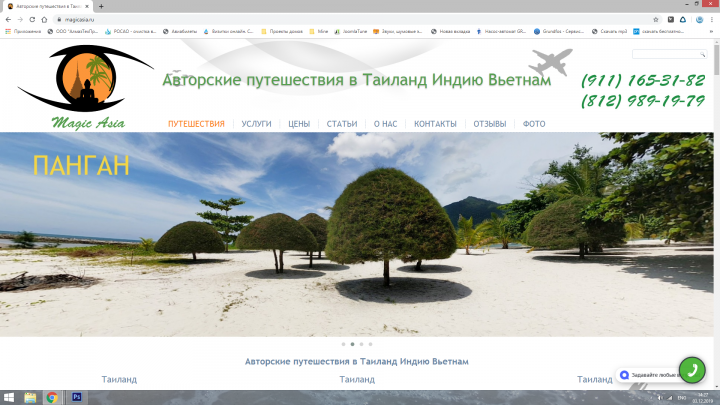This screenshot has width=720, height=405.
Task: Expand the Проекты домов bookmark folder
Action: click(x=282, y=32)
